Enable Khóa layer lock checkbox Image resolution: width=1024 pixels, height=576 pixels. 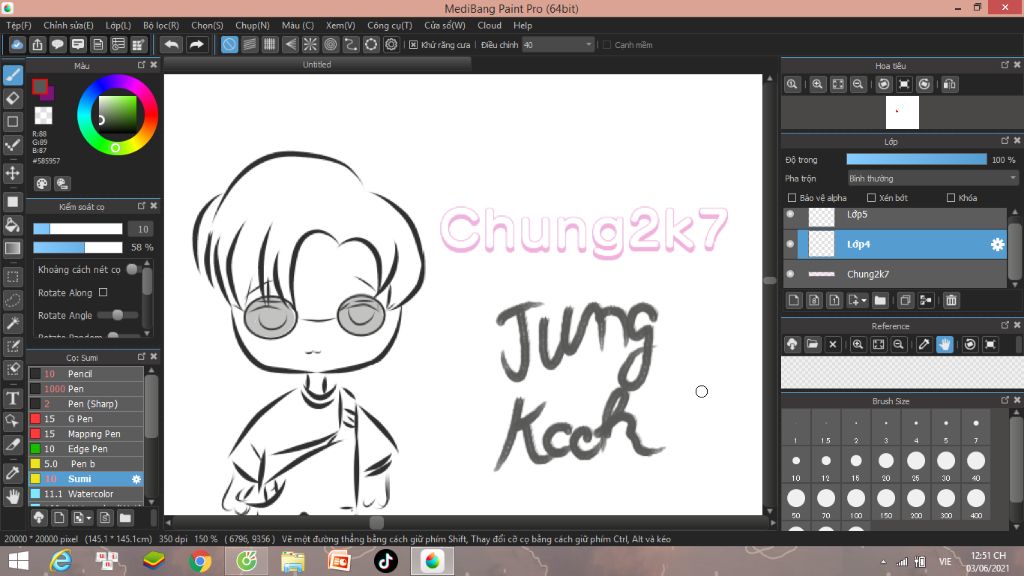pos(951,197)
